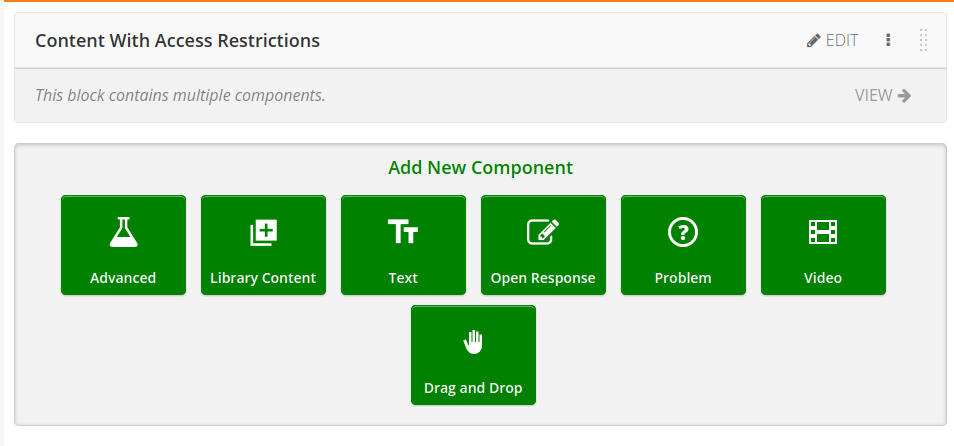The width and height of the screenshot is (954, 446).
Task: Add a Video component via its label
Action: point(823,278)
